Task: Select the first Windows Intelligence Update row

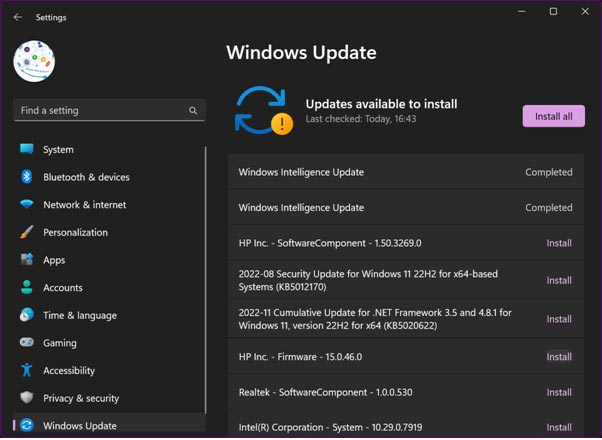Action: point(406,172)
